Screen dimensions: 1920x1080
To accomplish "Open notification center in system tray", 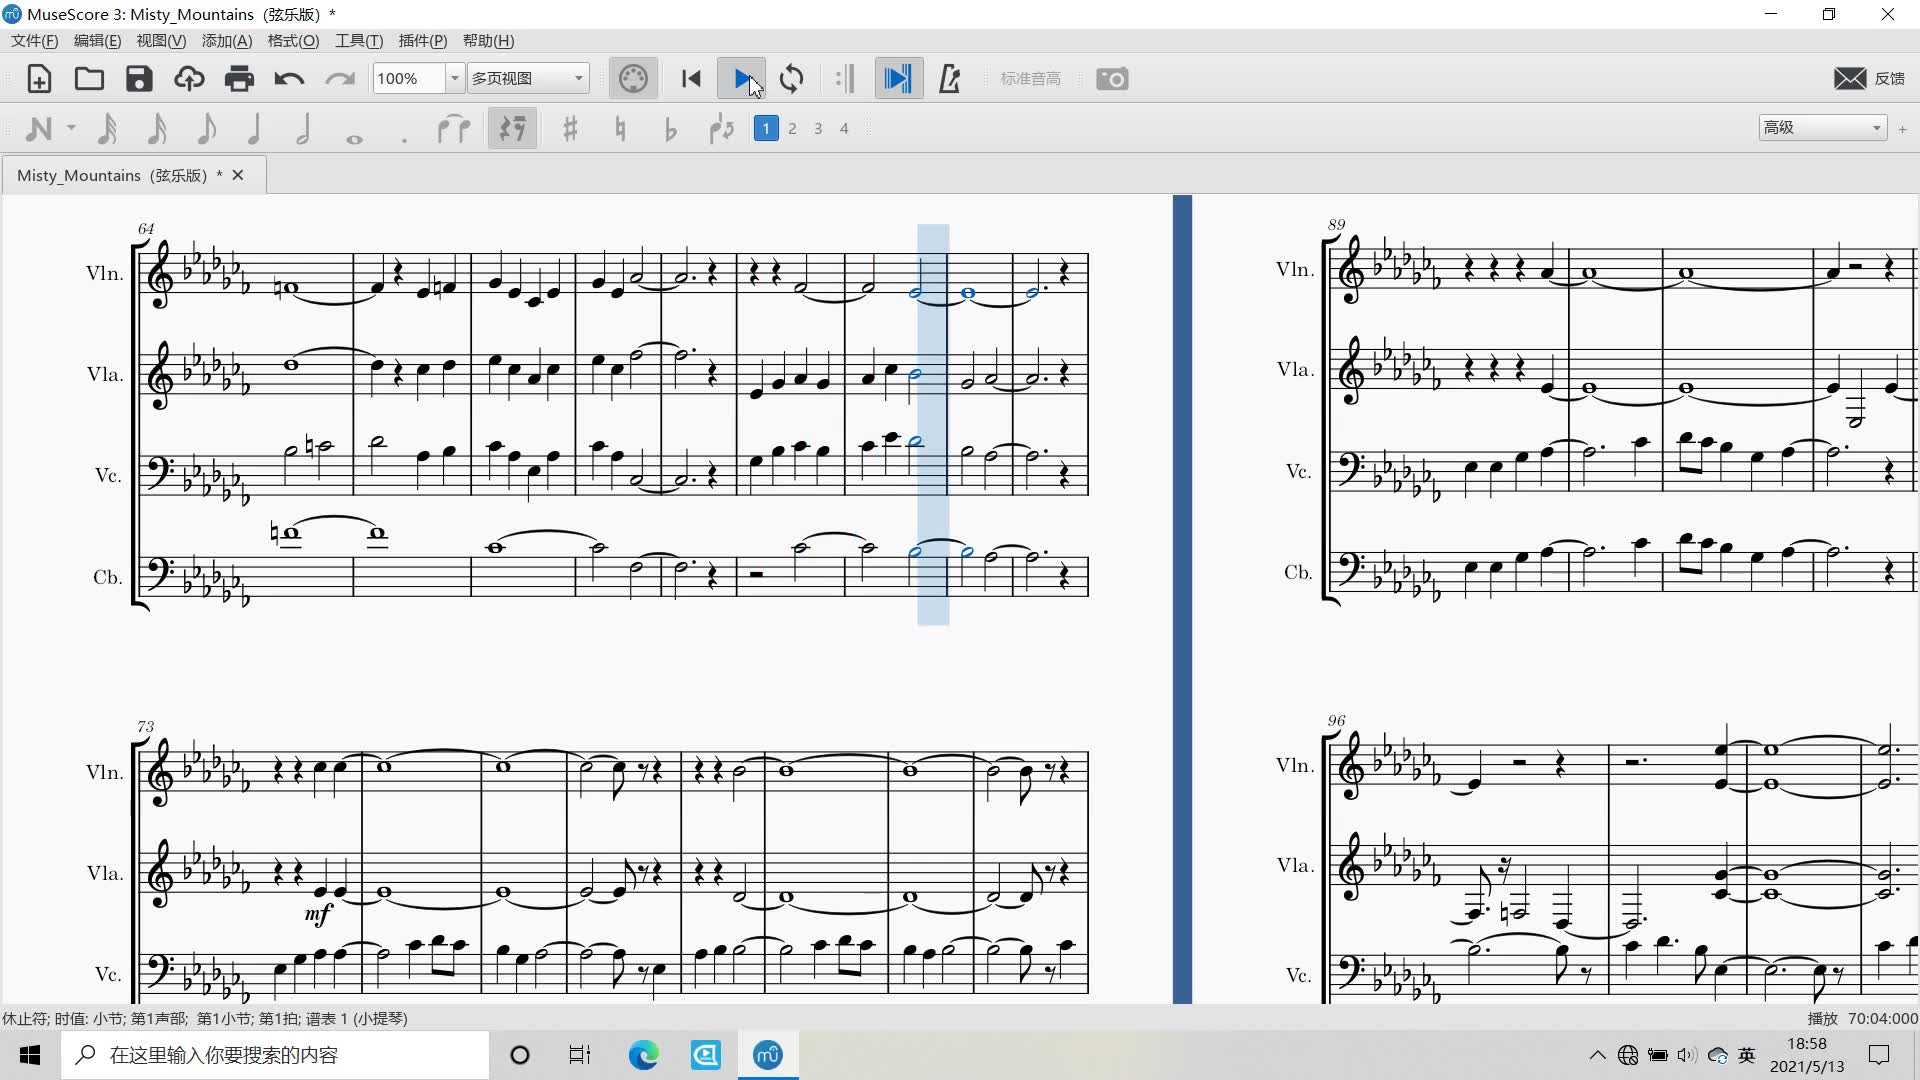I will coord(1879,1055).
